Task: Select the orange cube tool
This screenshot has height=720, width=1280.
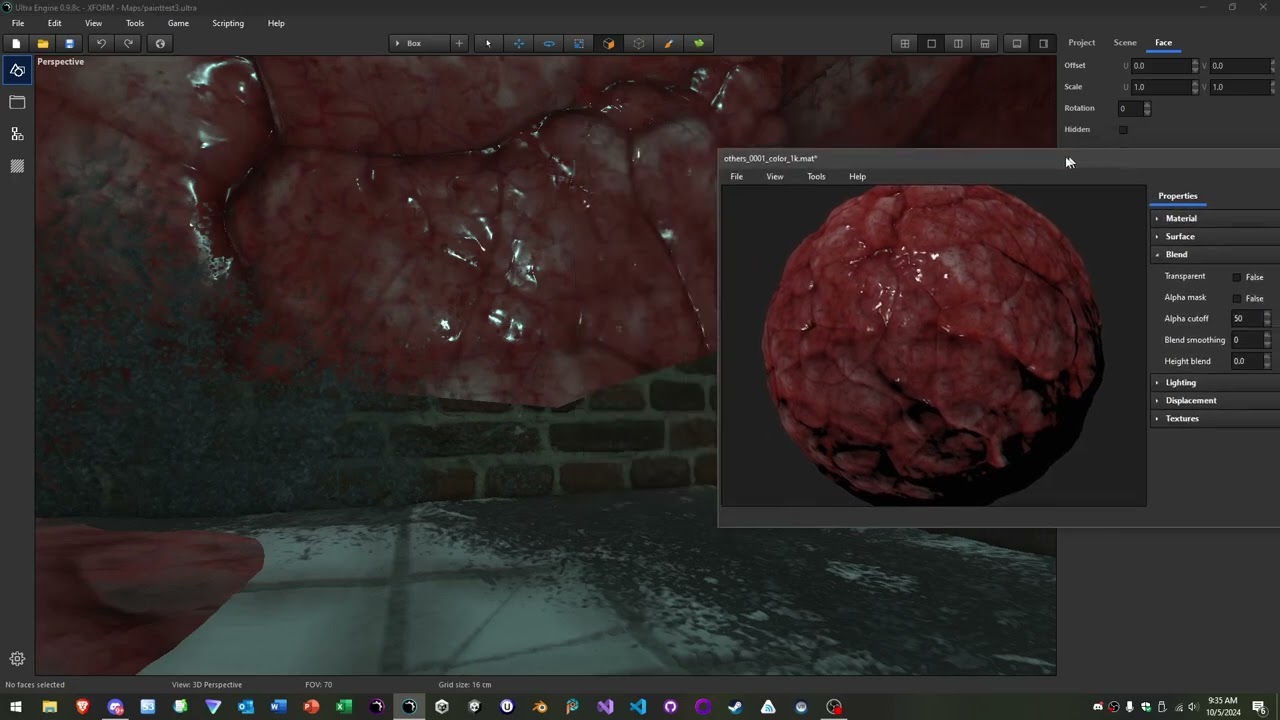Action: click(x=609, y=43)
